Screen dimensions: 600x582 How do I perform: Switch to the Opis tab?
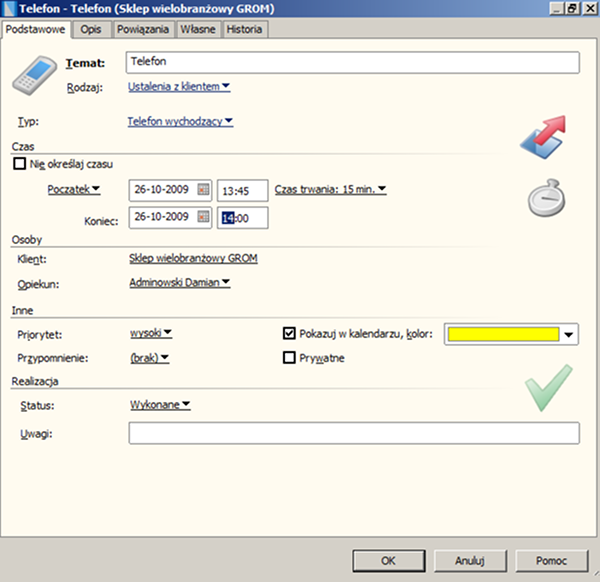click(91, 29)
